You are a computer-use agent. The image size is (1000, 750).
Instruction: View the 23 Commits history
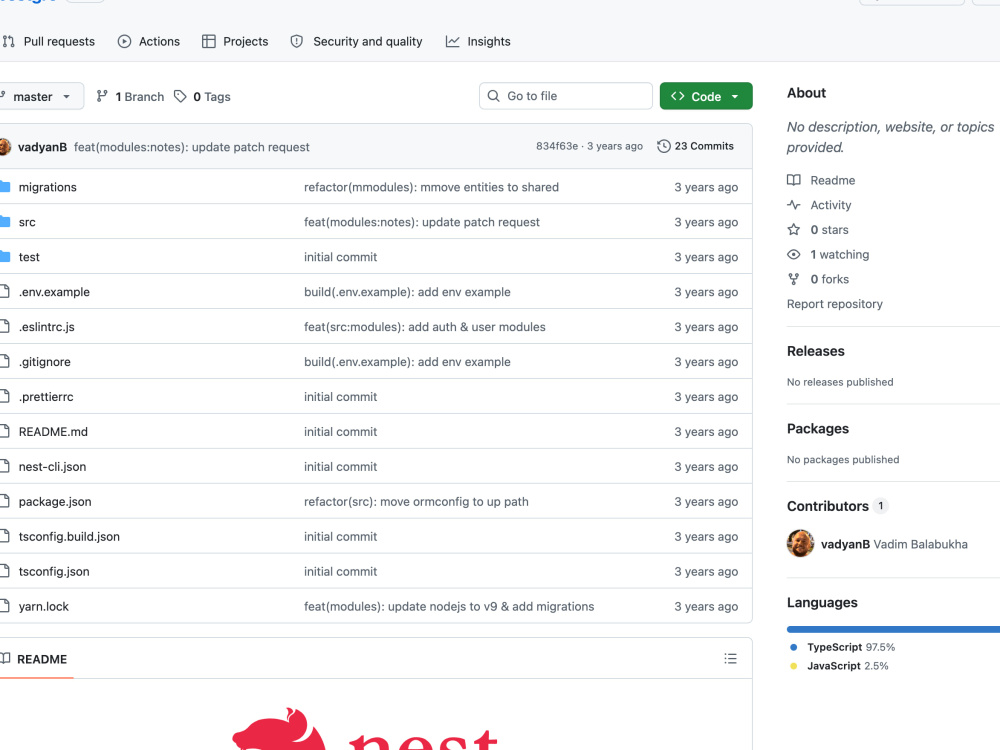(x=695, y=146)
